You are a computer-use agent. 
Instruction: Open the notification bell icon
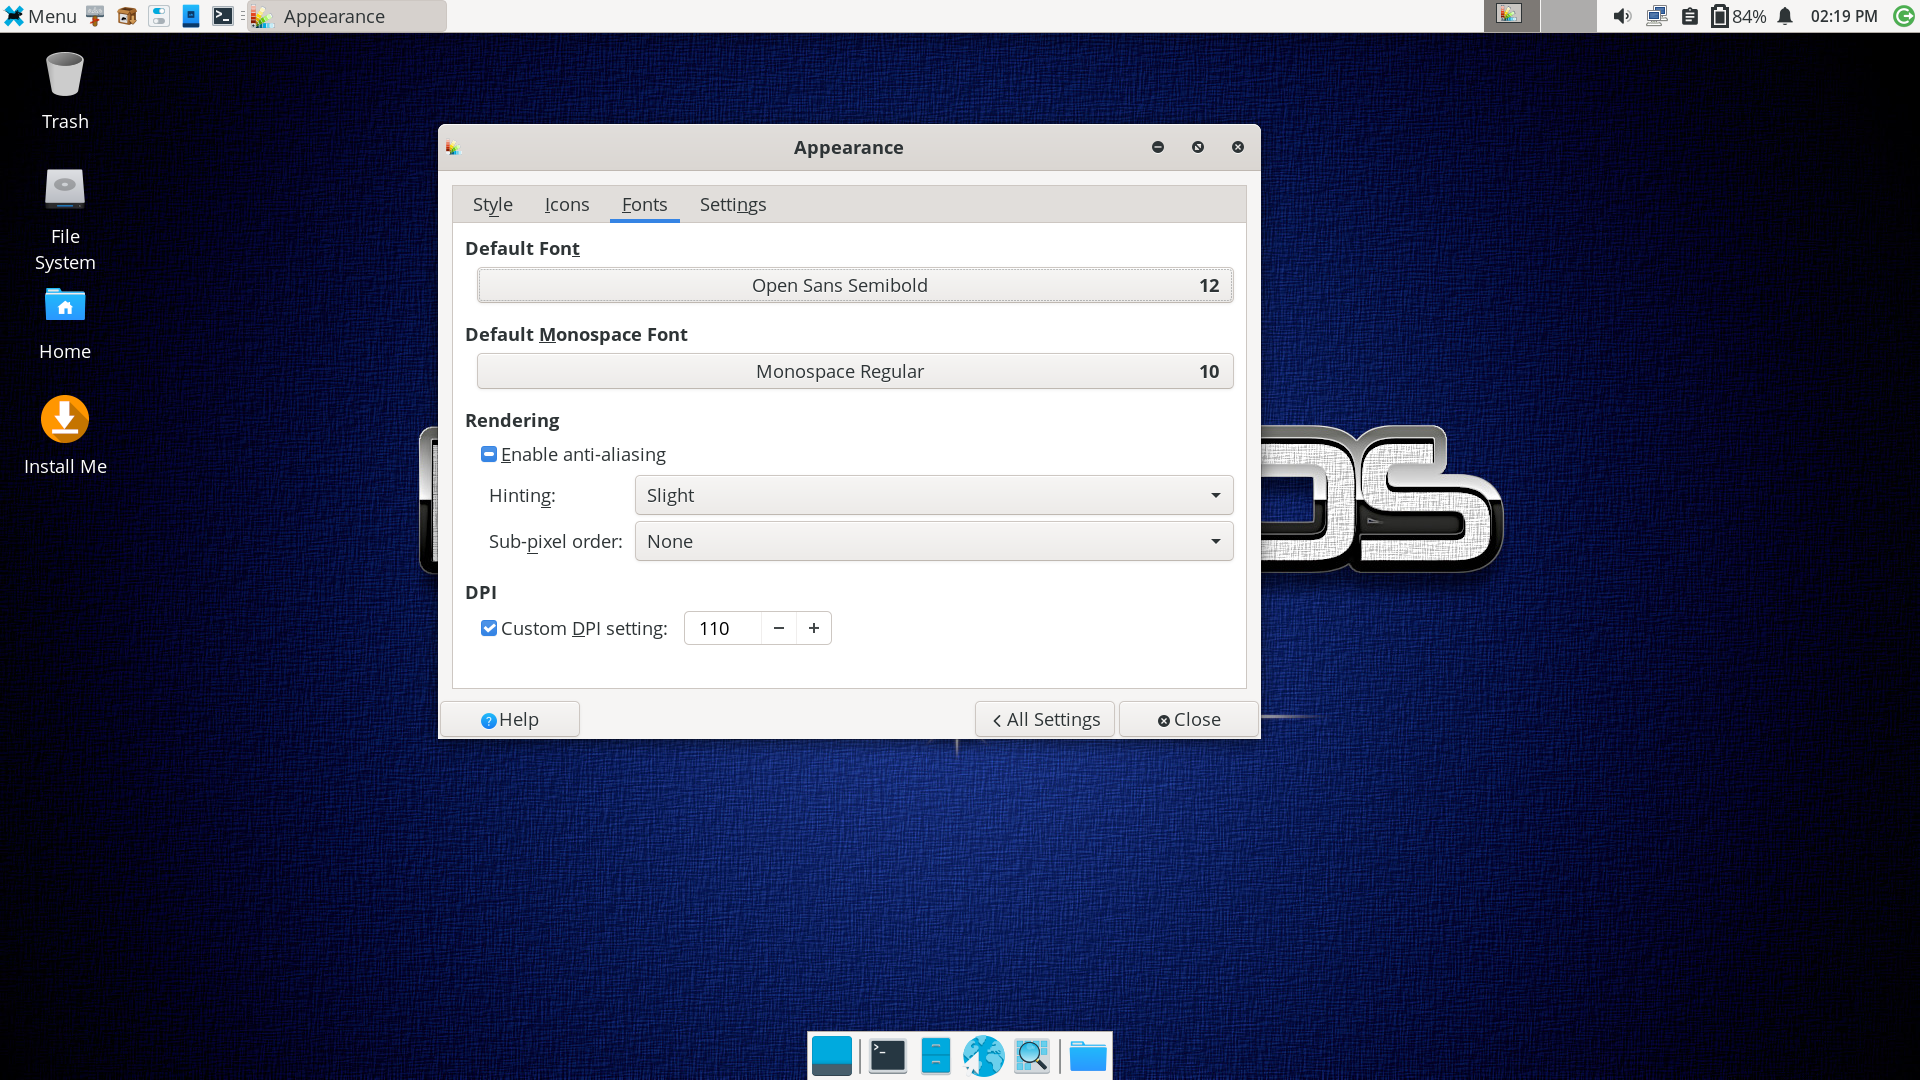[x=1785, y=16]
